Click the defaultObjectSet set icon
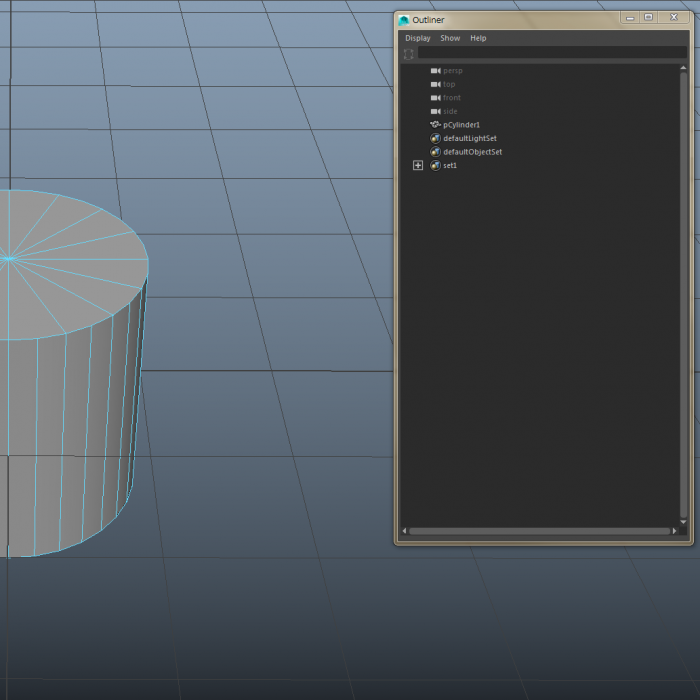The image size is (700, 700). (x=435, y=152)
